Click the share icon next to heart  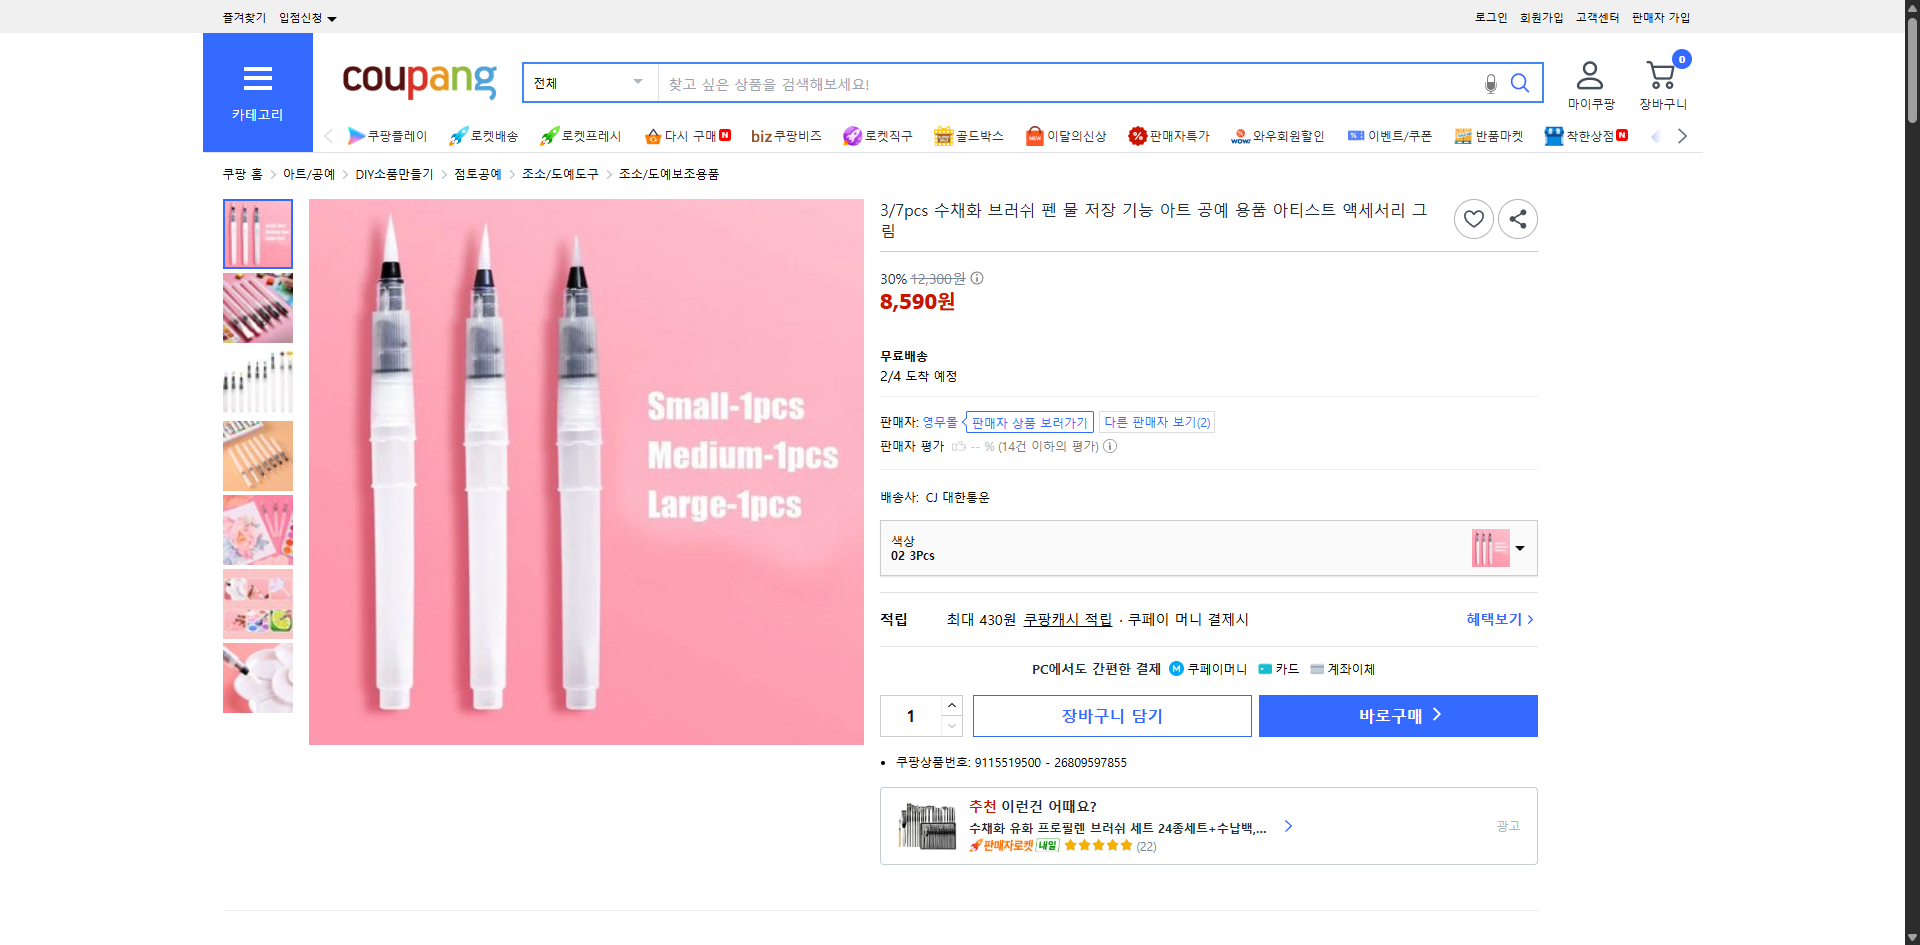point(1517,218)
